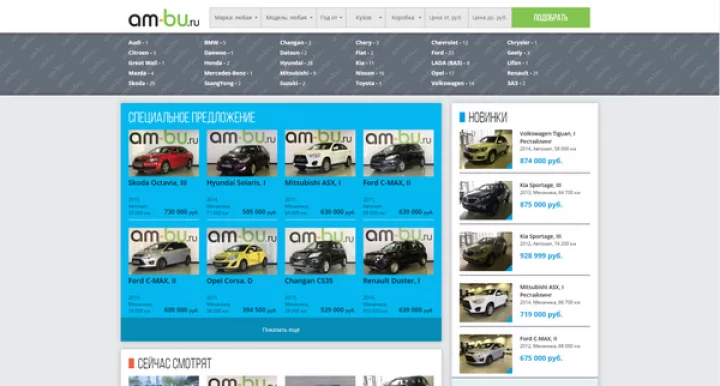Open the yellow Opel Corsa, D photo
This screenshot has height=386, width=720.
[242, 251]
